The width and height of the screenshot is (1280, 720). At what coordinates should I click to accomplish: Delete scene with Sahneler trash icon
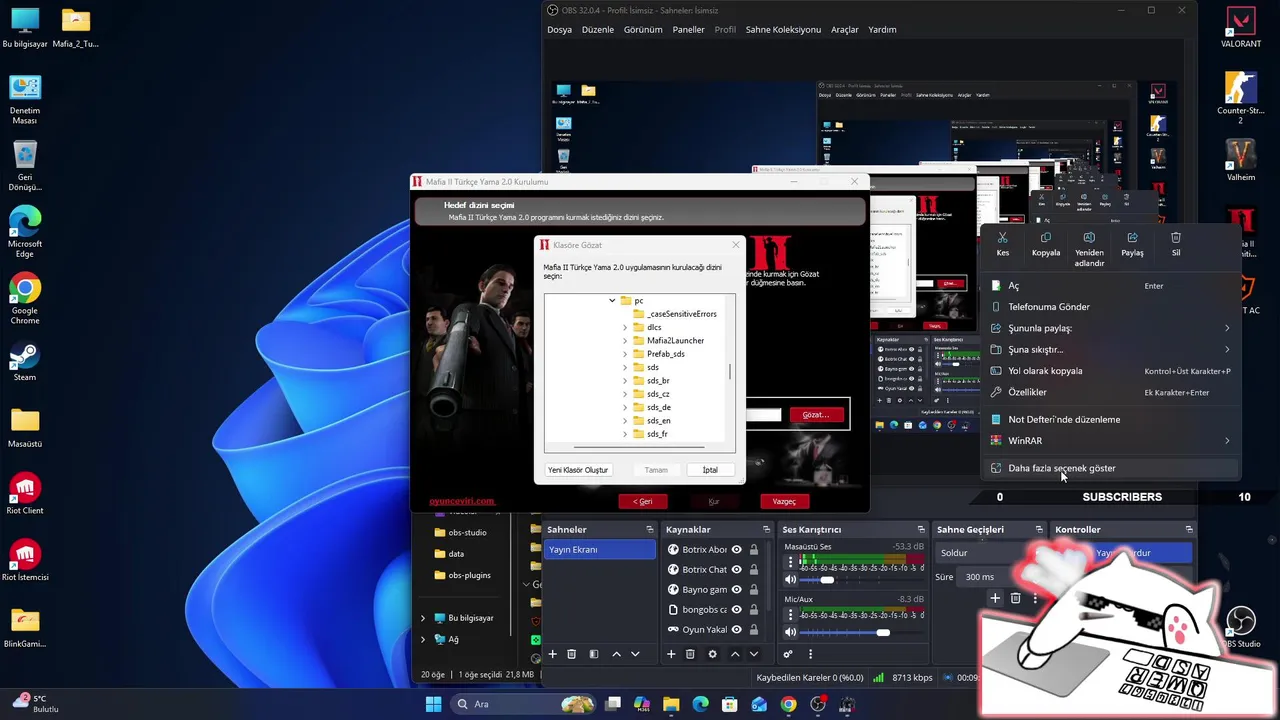pyautogui.click(x=572, y=654)
